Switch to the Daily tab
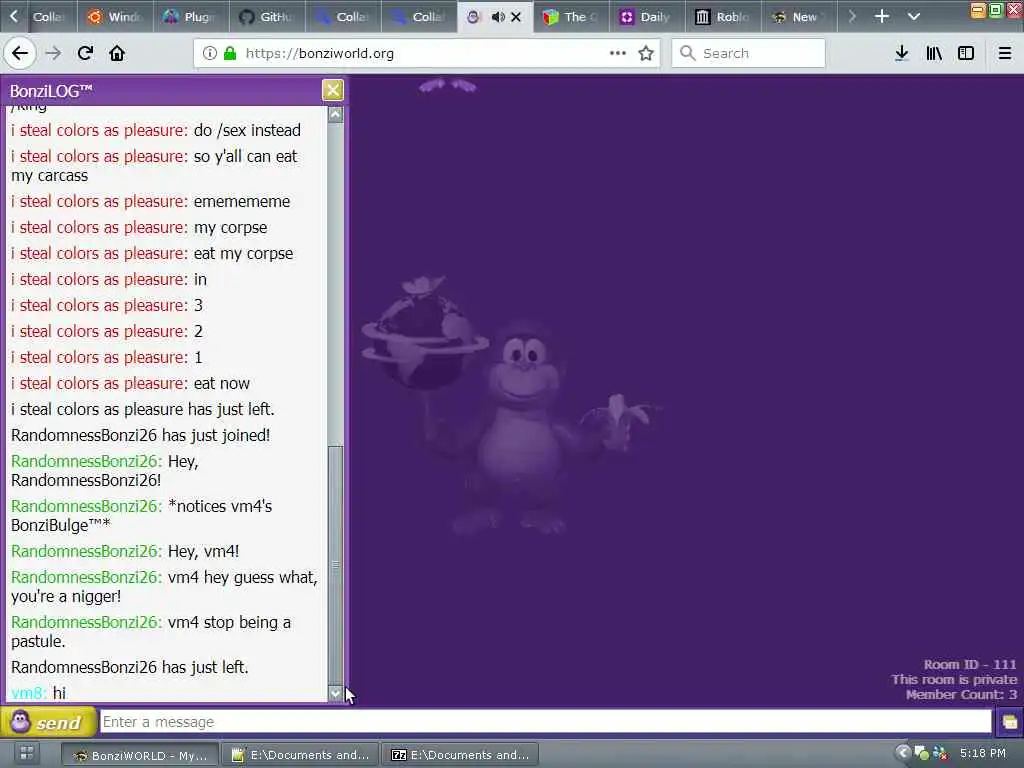The width and height of the screenshot is (1024, 768). [647, 17]
